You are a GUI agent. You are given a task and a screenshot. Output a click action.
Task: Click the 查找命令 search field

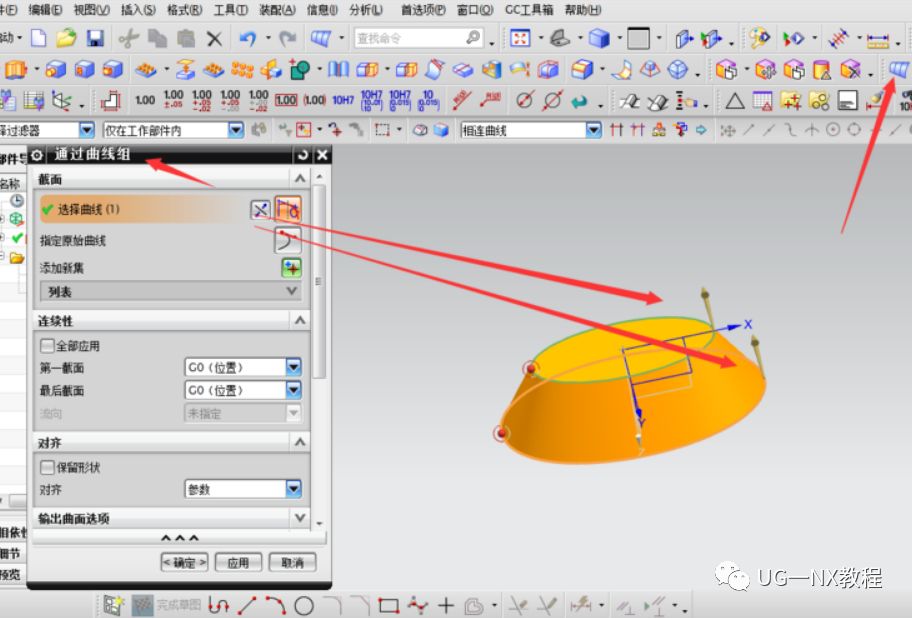click(419, 38)
